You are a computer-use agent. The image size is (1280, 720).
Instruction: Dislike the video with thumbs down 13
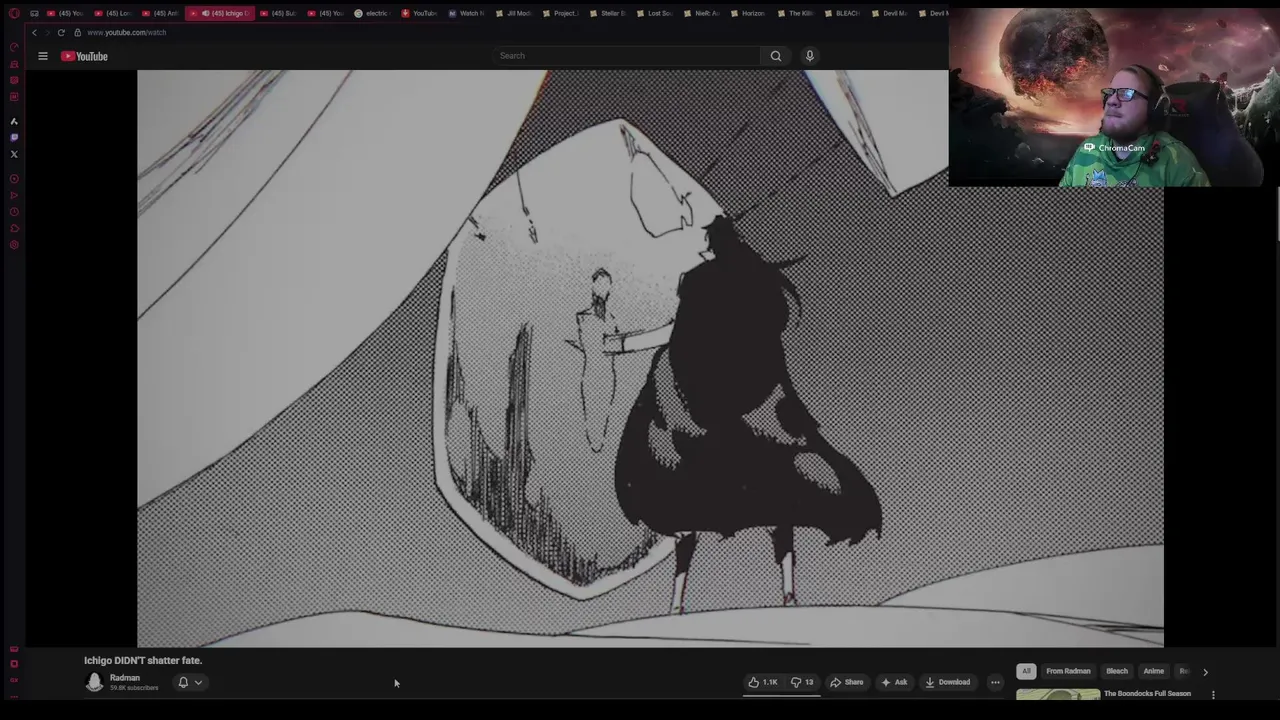tap(803, 682)
